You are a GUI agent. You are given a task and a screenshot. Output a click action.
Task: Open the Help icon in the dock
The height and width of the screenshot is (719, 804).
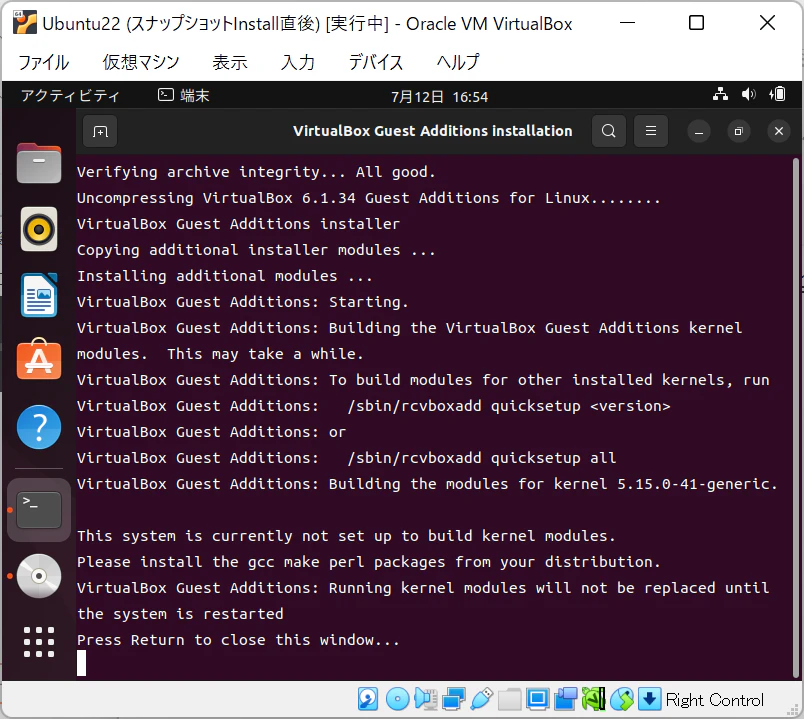pos(39,427)
